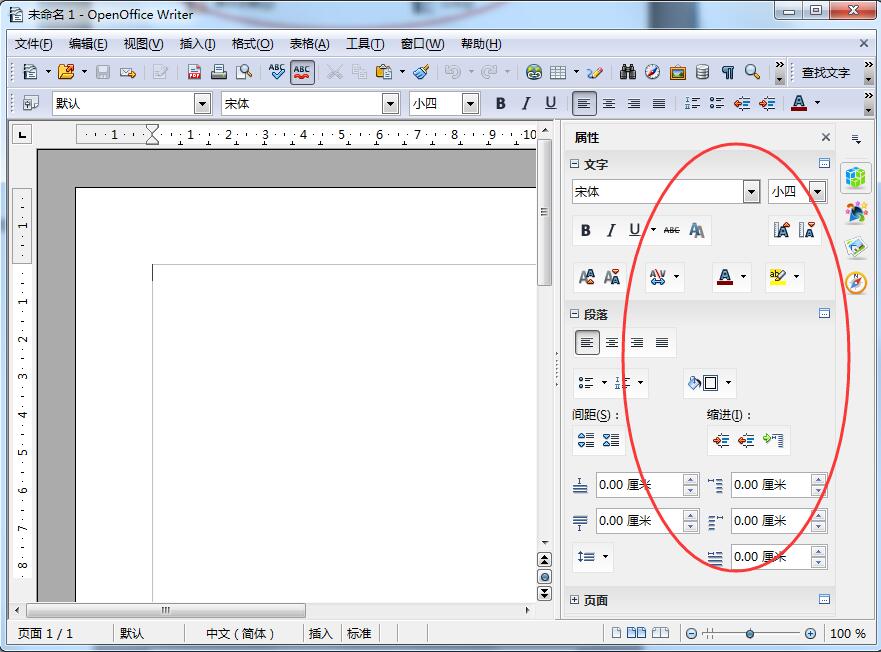Show formatting marks with the pilcrow icon
The image size is (881, 652).
coord(727,72)
